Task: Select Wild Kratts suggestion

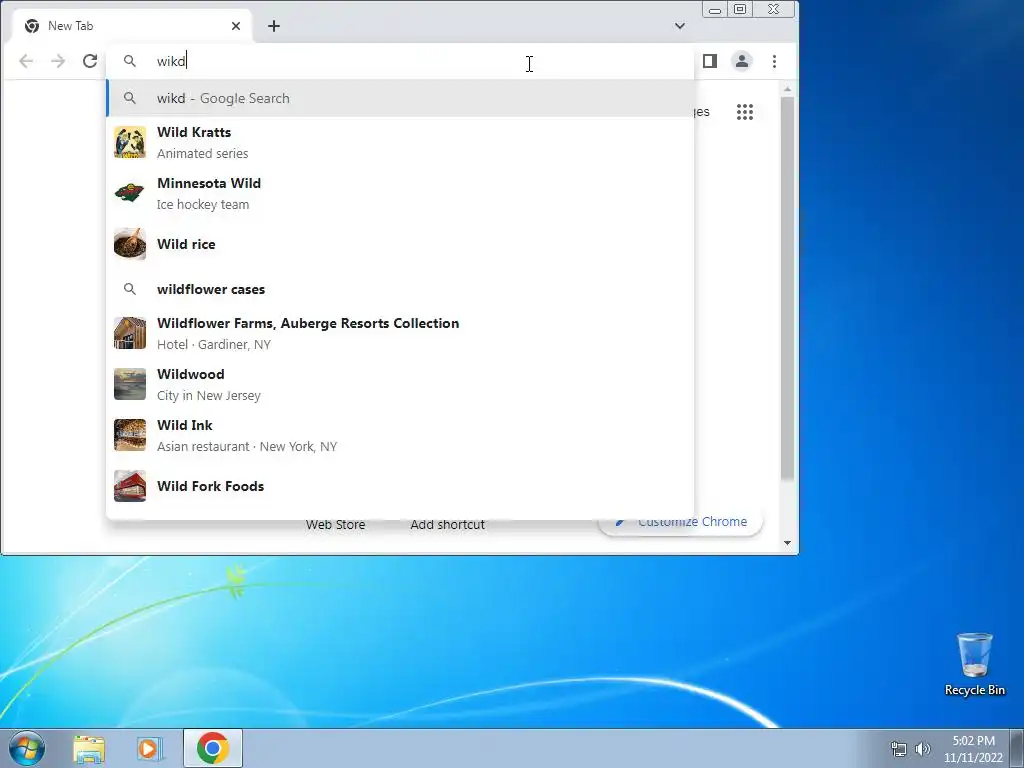Action: coord(400,142)
